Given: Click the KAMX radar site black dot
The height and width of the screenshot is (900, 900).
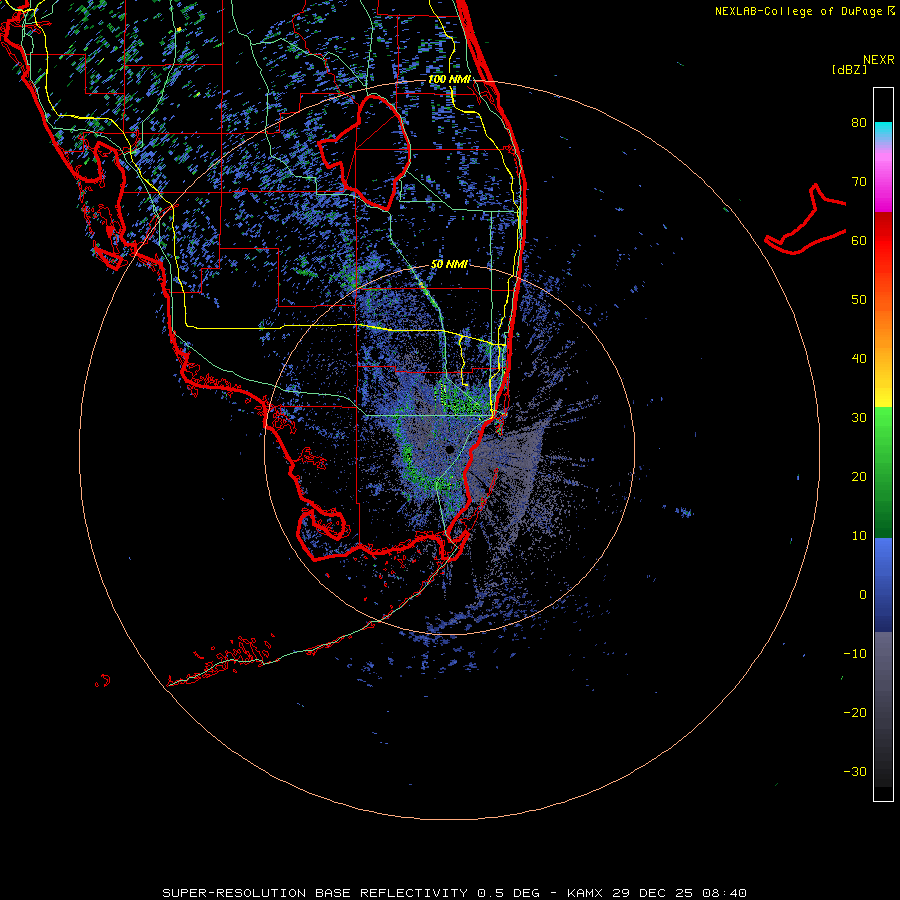Looking at the screenshot, I should click(x=449, y=449).
